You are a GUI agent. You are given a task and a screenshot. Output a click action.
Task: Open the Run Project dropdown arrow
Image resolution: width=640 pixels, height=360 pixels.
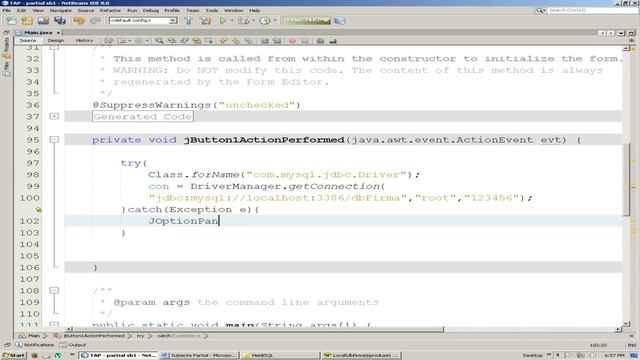[232, 20]
